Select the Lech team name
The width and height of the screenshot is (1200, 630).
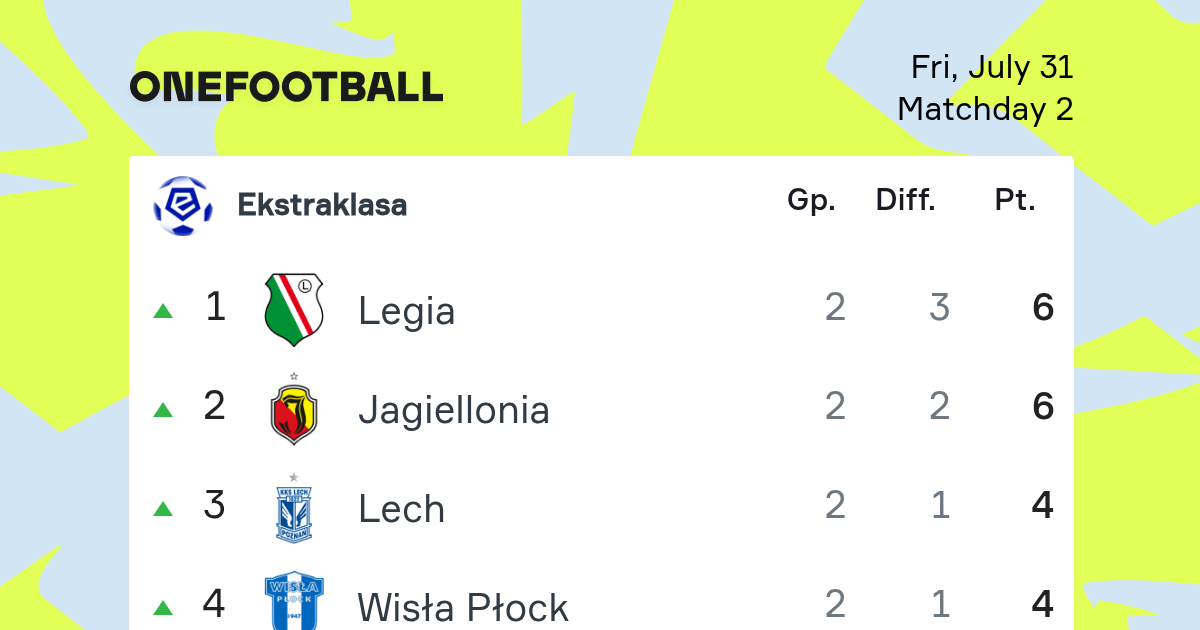point(401,509)
